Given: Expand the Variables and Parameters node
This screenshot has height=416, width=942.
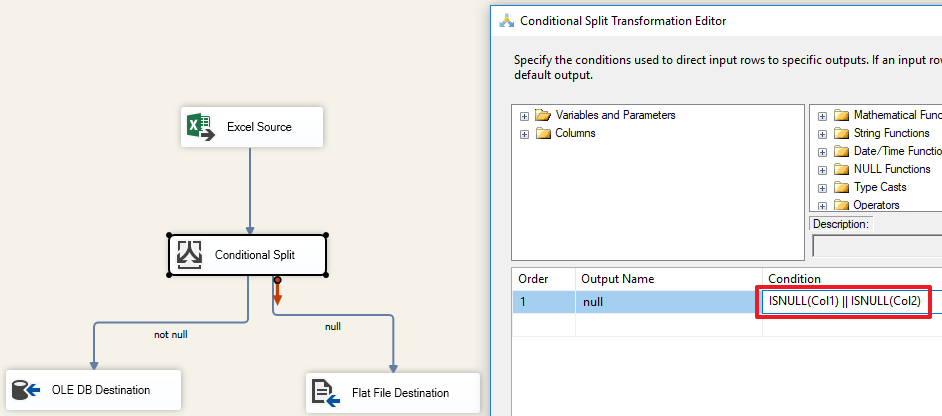Looking at the screenshot, I should (x=524, y=116).
